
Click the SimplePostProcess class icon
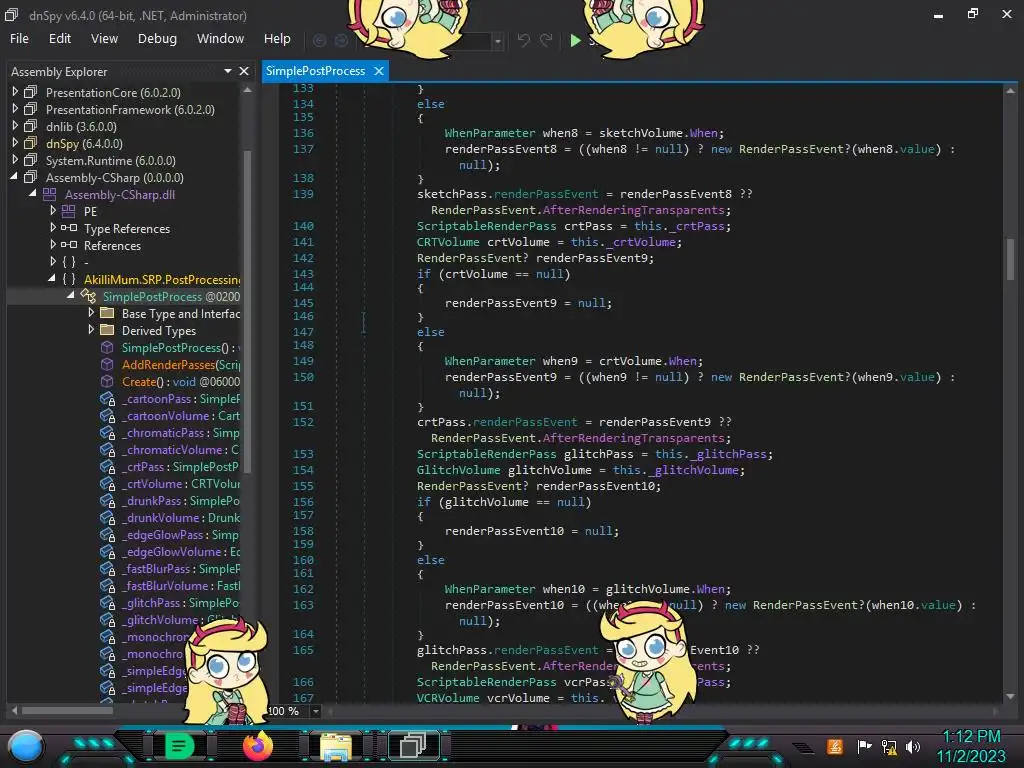coord(88,296)
